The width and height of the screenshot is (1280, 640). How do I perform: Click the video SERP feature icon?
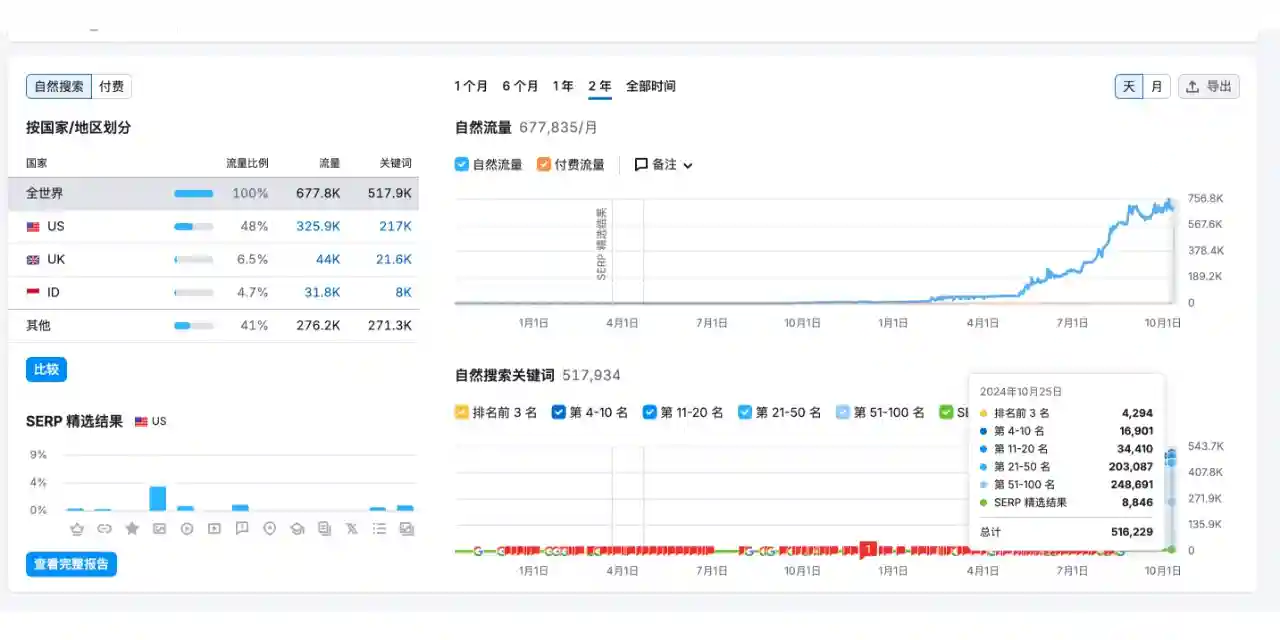click(186, 528)
